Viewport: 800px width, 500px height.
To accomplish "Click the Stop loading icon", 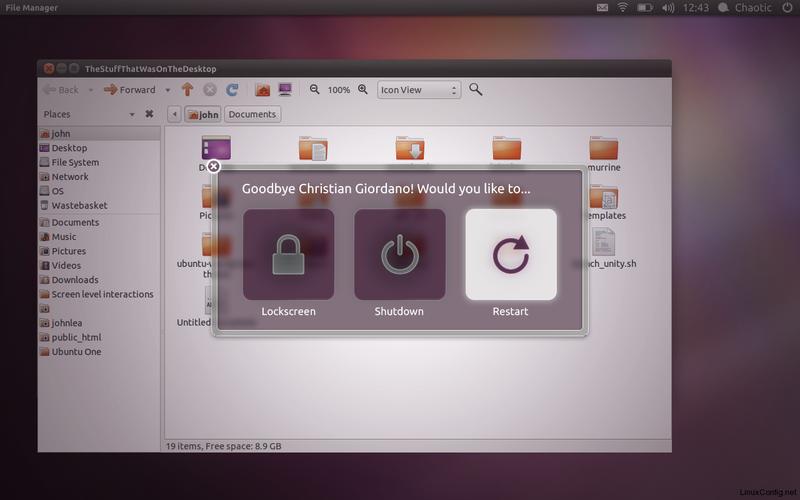I will click(x=210, y=90).
